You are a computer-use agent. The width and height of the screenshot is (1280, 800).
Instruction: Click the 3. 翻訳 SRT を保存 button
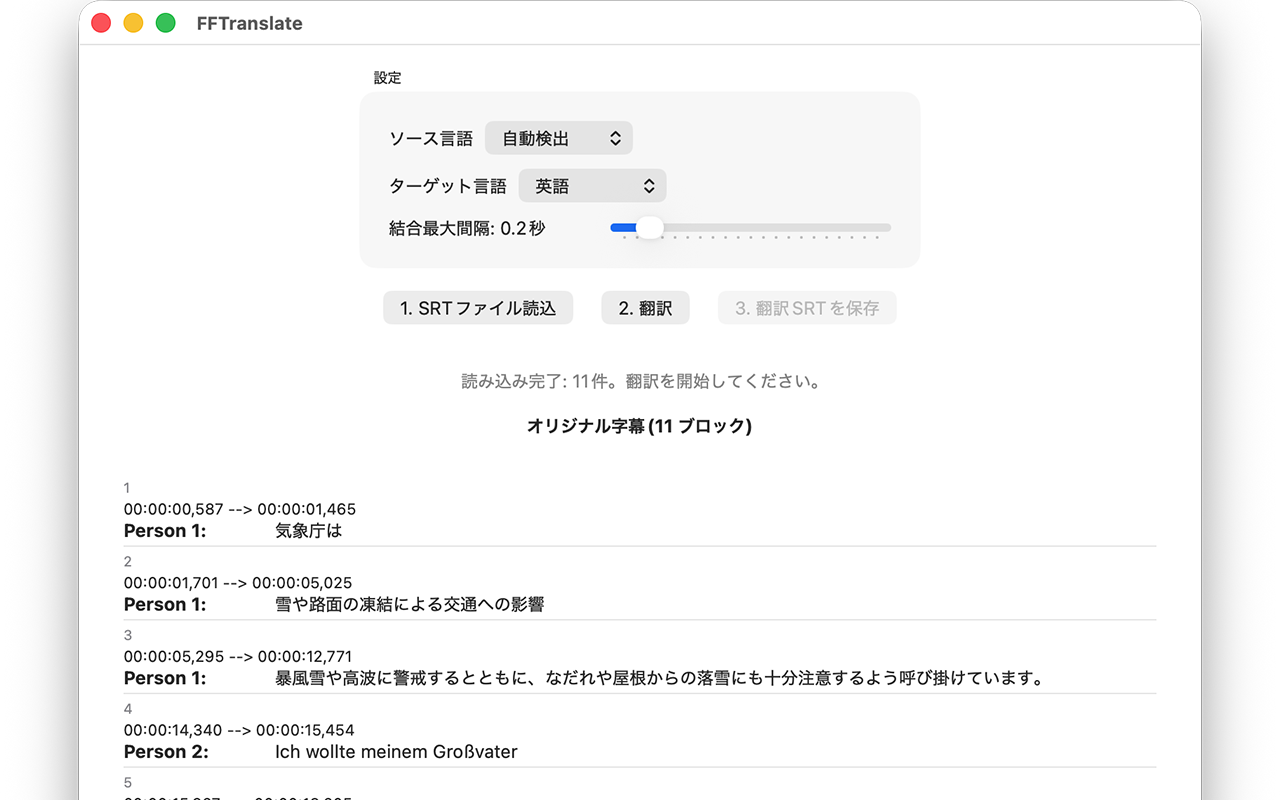tap(807, 308)
